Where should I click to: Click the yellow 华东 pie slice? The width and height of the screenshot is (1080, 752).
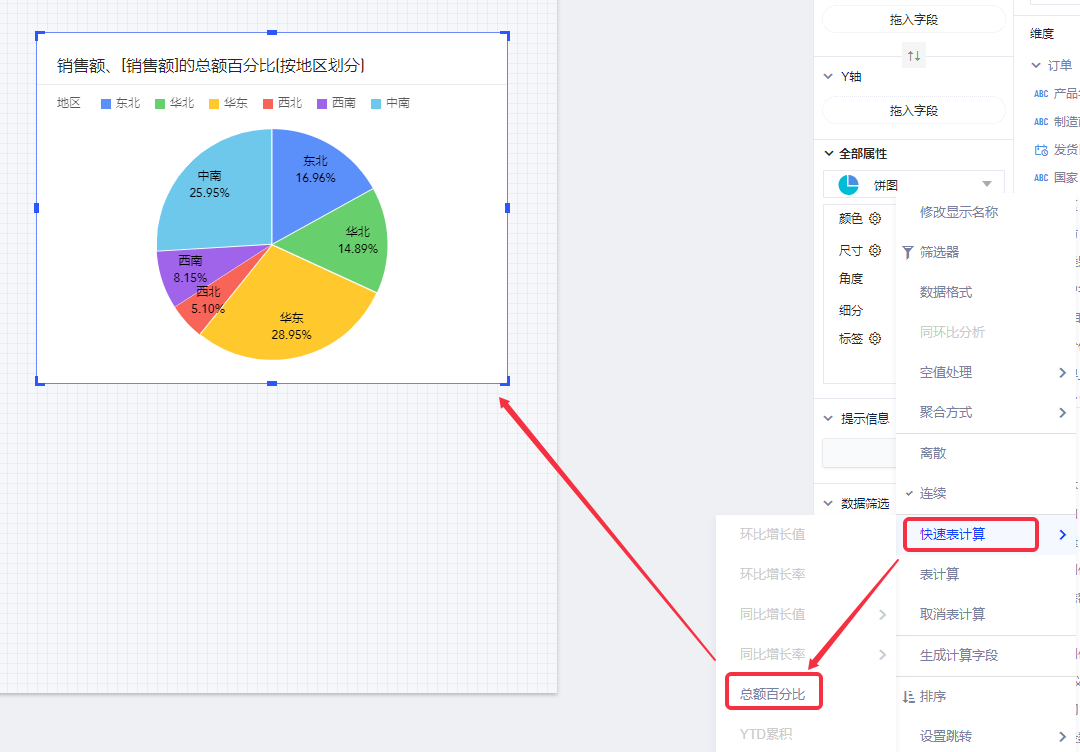click(x=290, y=310)
